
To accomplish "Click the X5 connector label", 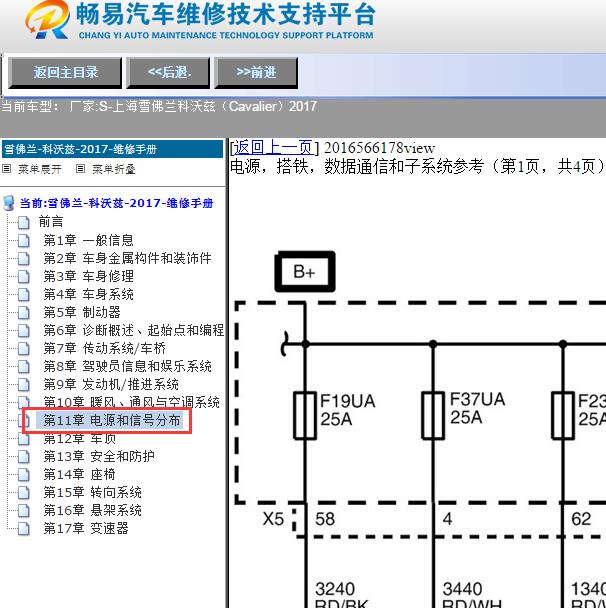I will pos(273,519).
